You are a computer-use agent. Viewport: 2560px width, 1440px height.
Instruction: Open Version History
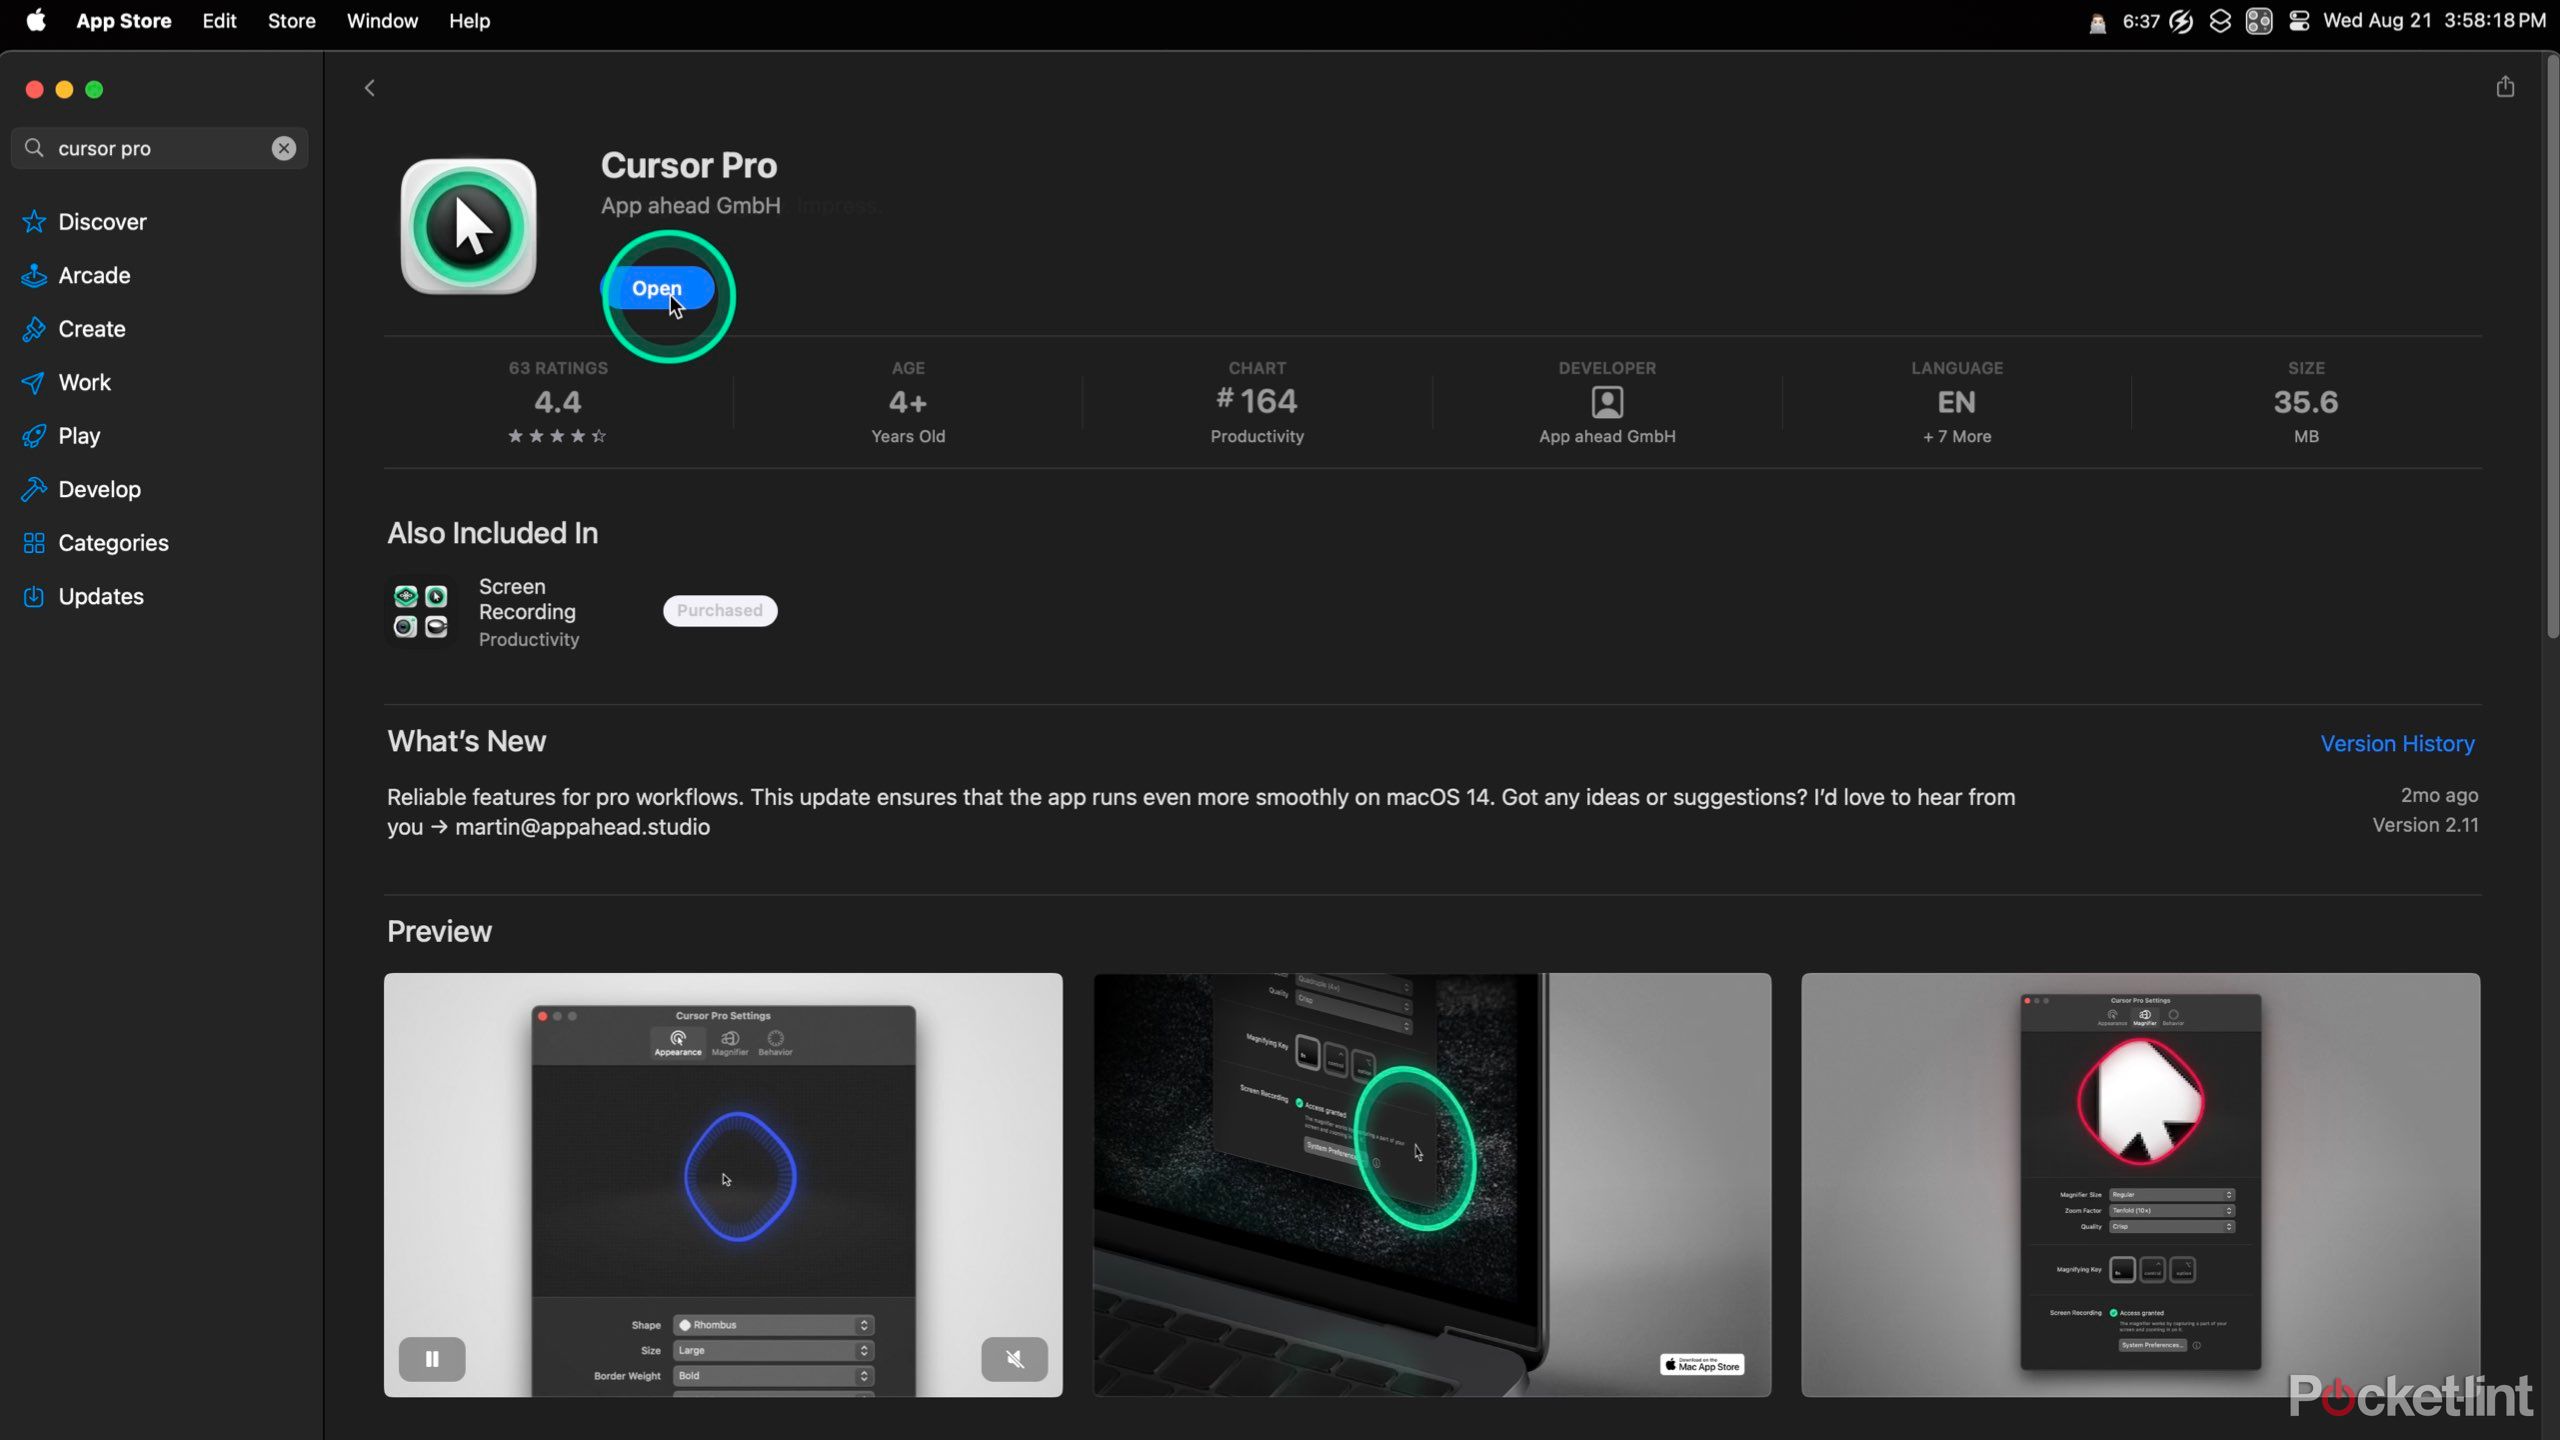(x=2397, y=743)
